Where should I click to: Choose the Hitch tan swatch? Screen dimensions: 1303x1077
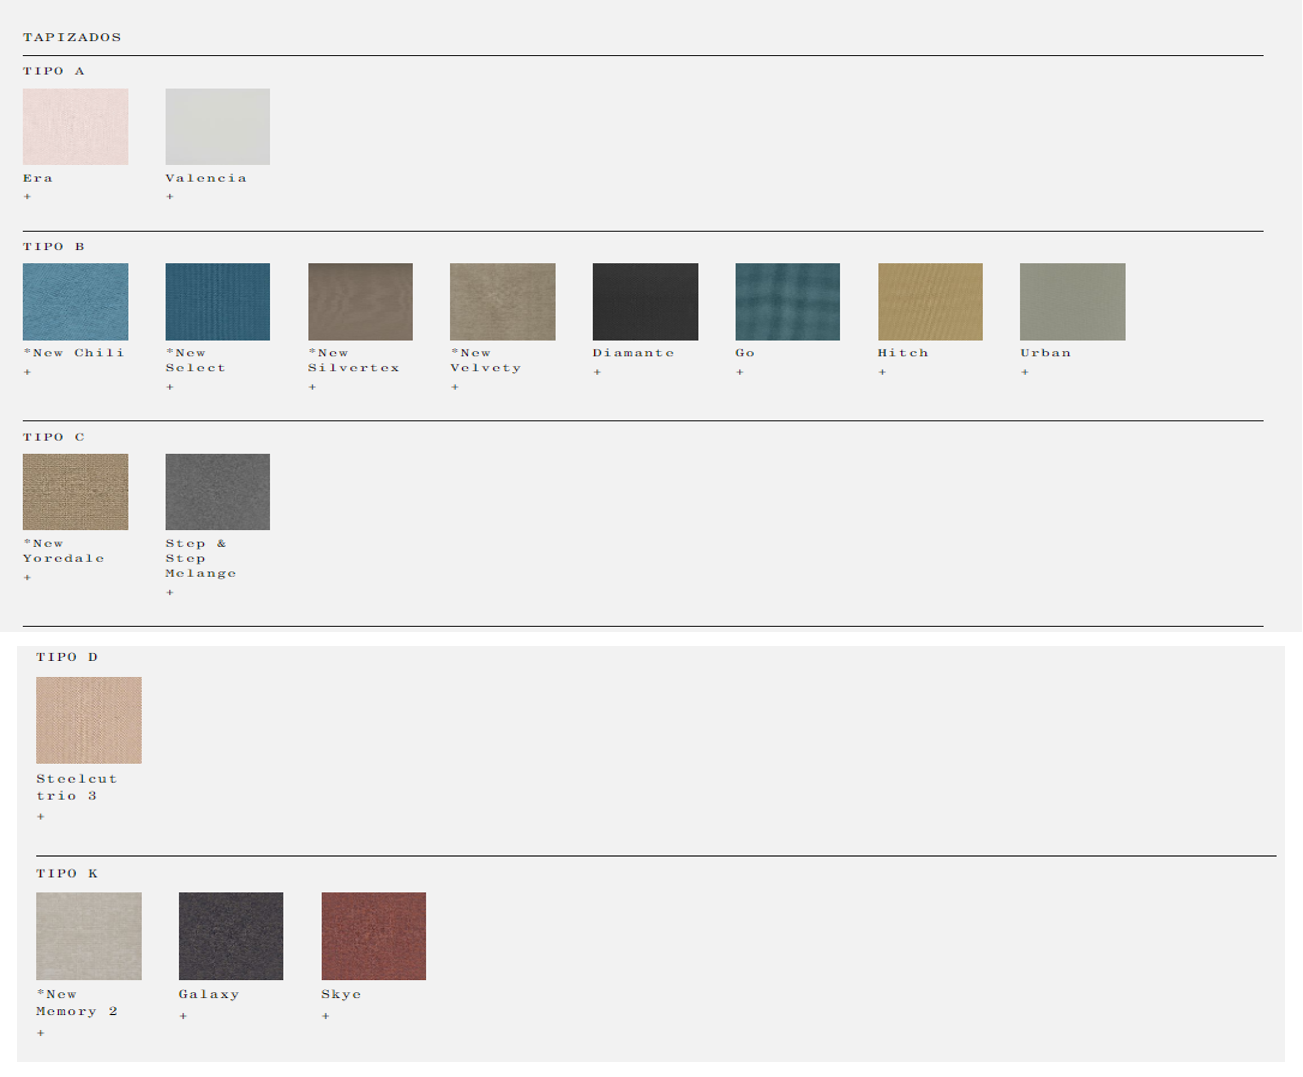pyautogui.click(x=930, y=302)
